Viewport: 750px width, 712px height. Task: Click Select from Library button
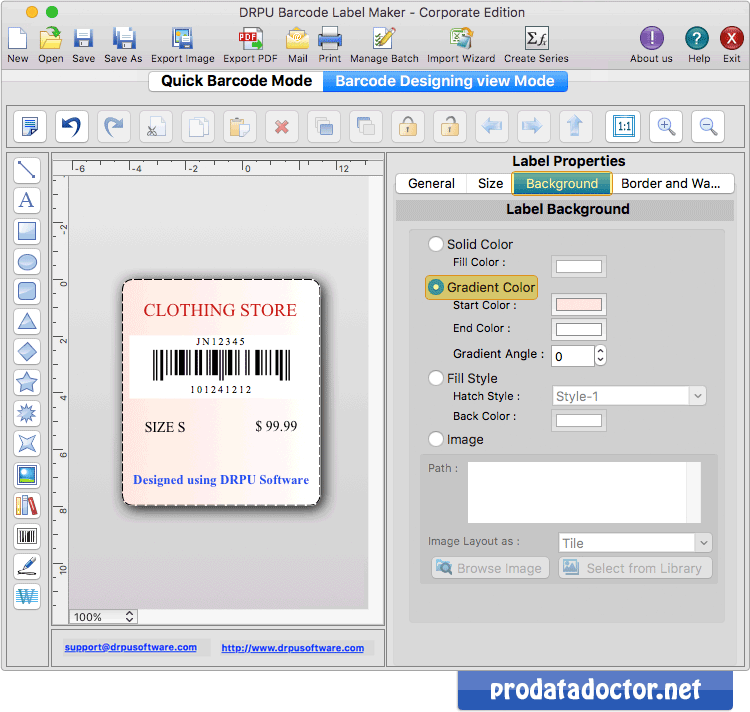click(635, 568)
